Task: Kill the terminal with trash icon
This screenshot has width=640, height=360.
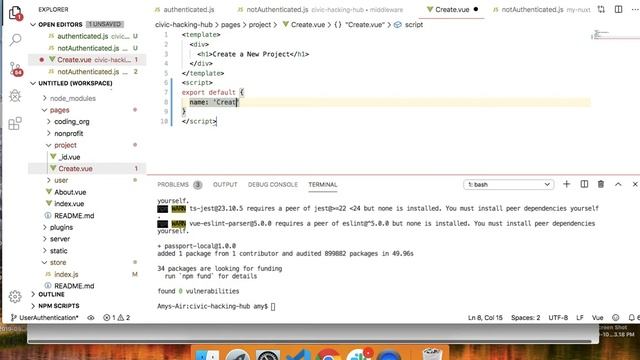Action: pos(601,184)
